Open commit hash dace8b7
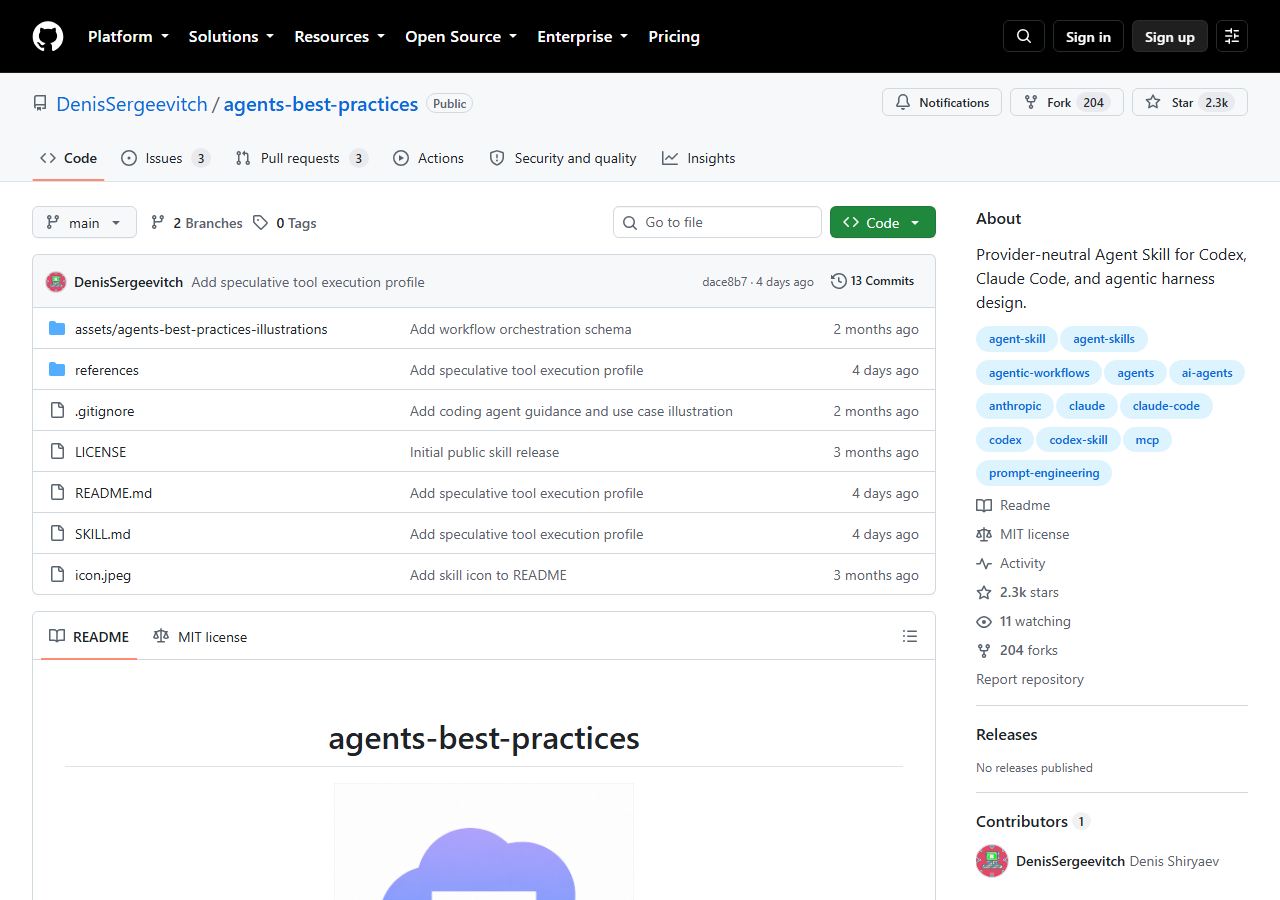Screen dimensions: 1280x900 (x=724, y=282)
